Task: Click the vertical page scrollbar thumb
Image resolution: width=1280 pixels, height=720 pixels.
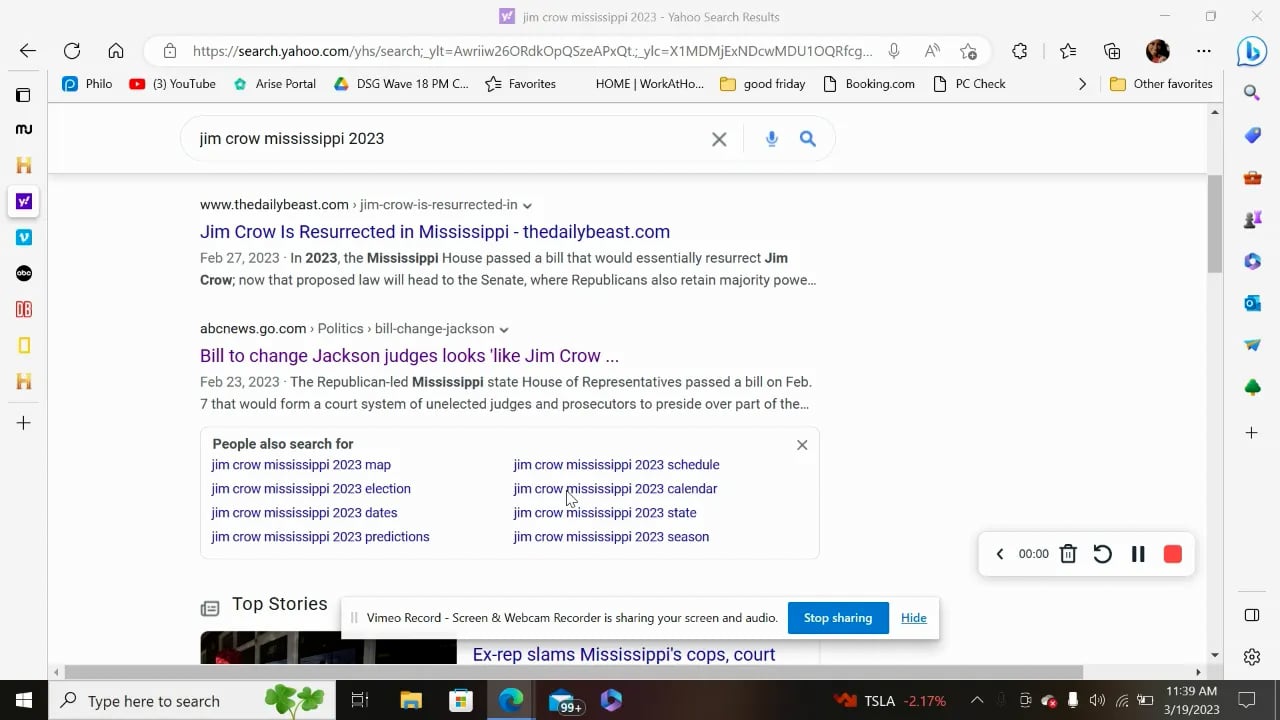Action: click(x=1215, y=224)
